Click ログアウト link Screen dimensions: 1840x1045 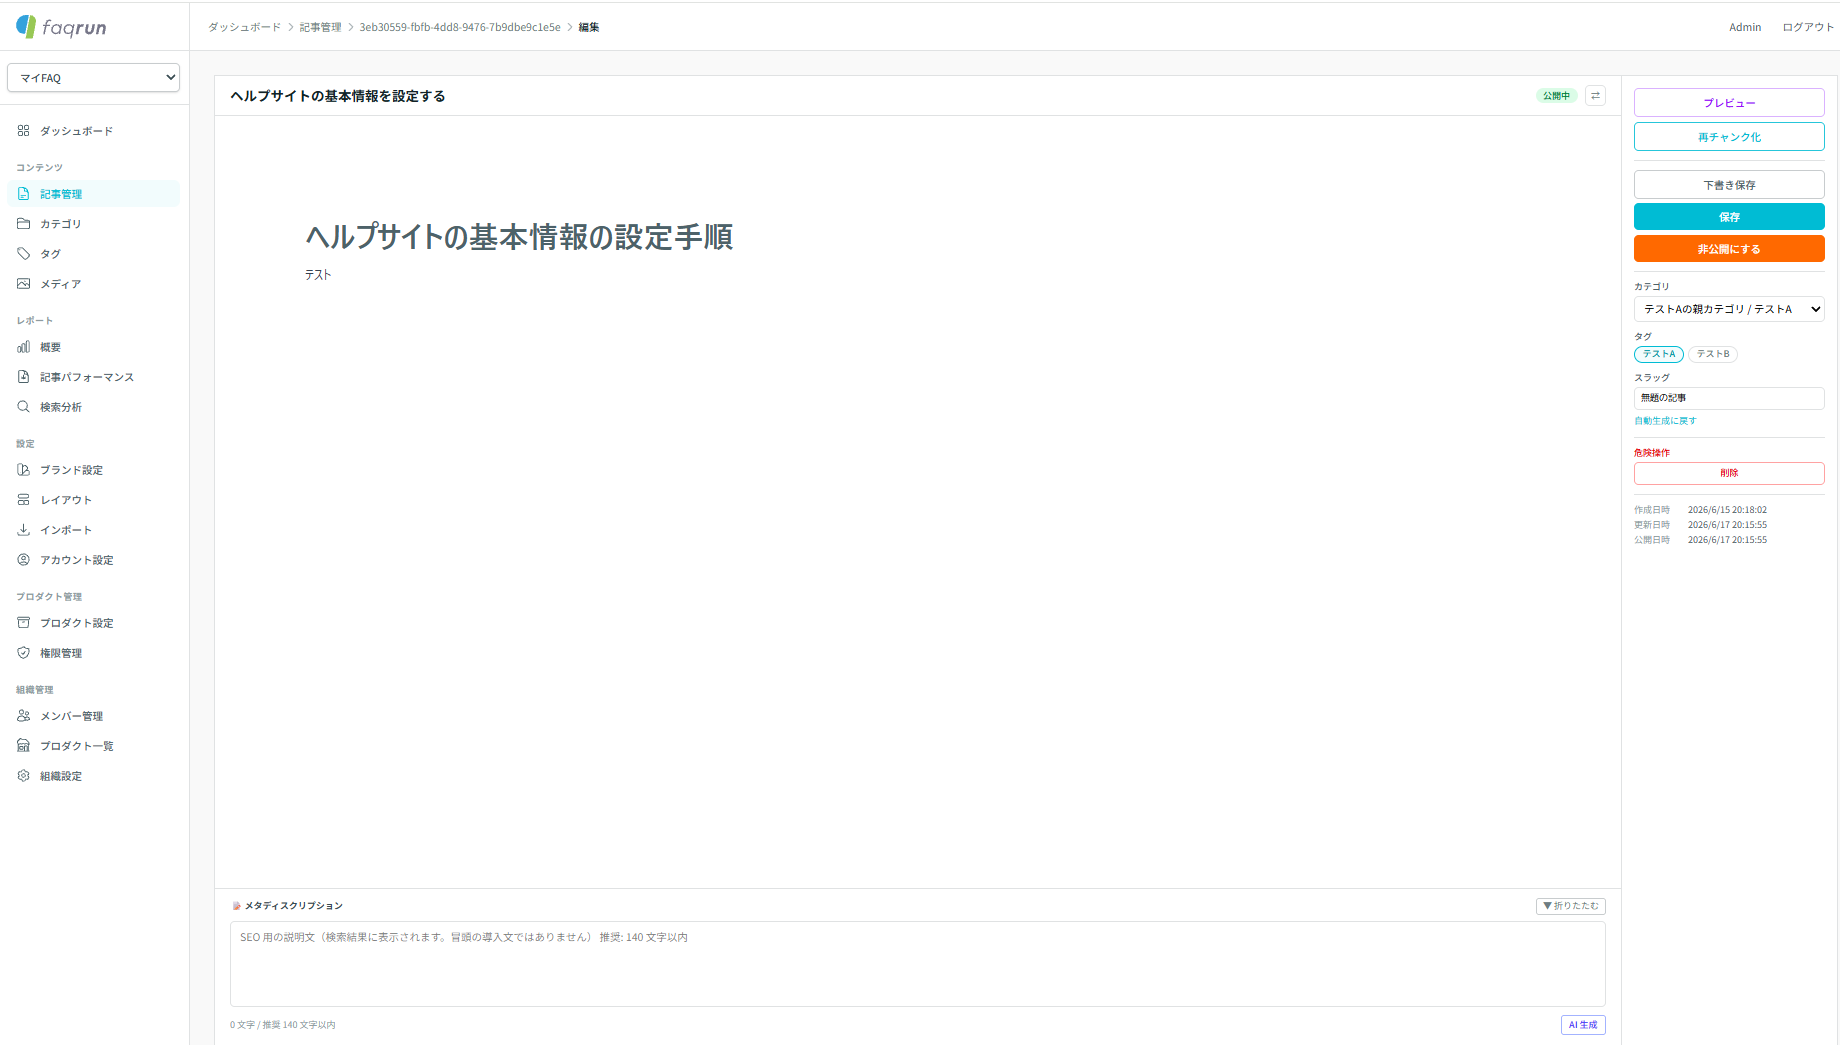coord(1808,27)
